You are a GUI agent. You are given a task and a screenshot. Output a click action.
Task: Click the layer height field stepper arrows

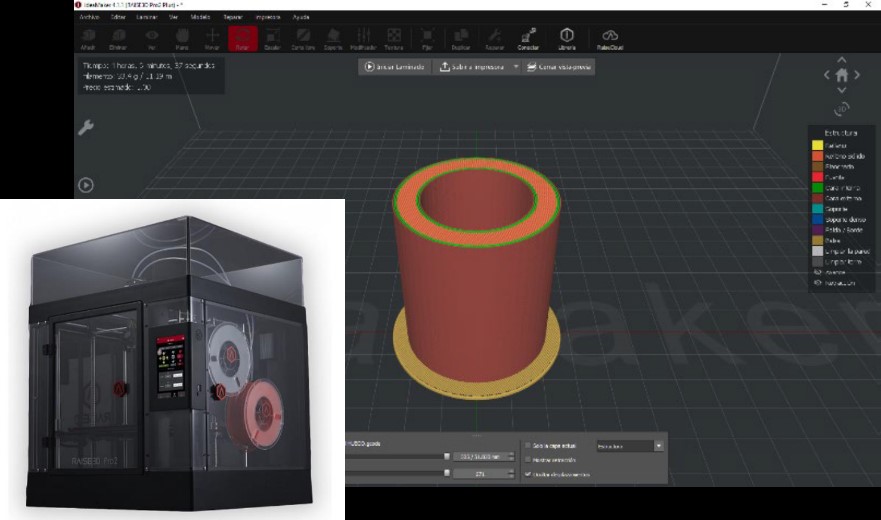tap(511, 456)
